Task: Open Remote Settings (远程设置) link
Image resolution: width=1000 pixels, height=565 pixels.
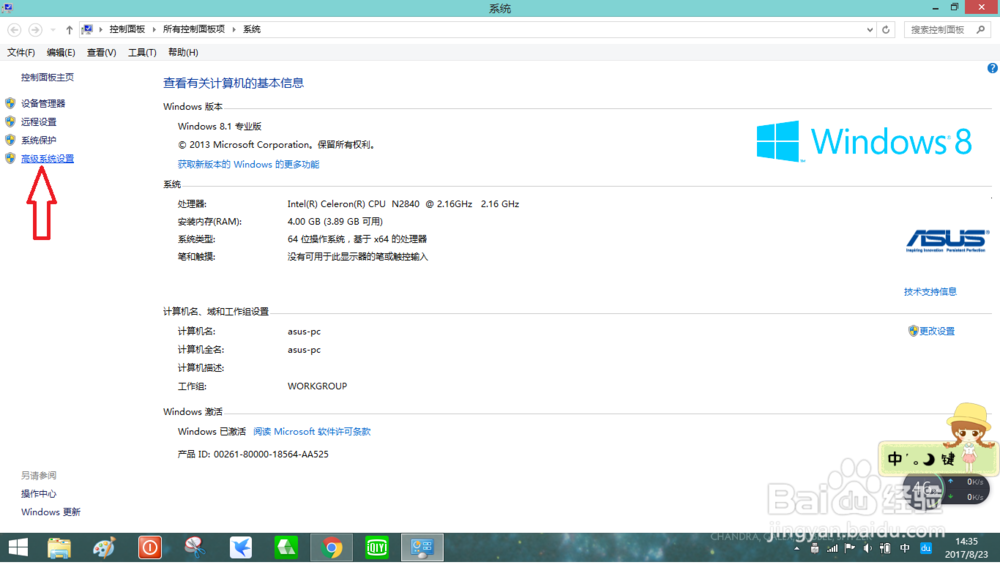Action: pyautogui.click(x=38, y=122)
